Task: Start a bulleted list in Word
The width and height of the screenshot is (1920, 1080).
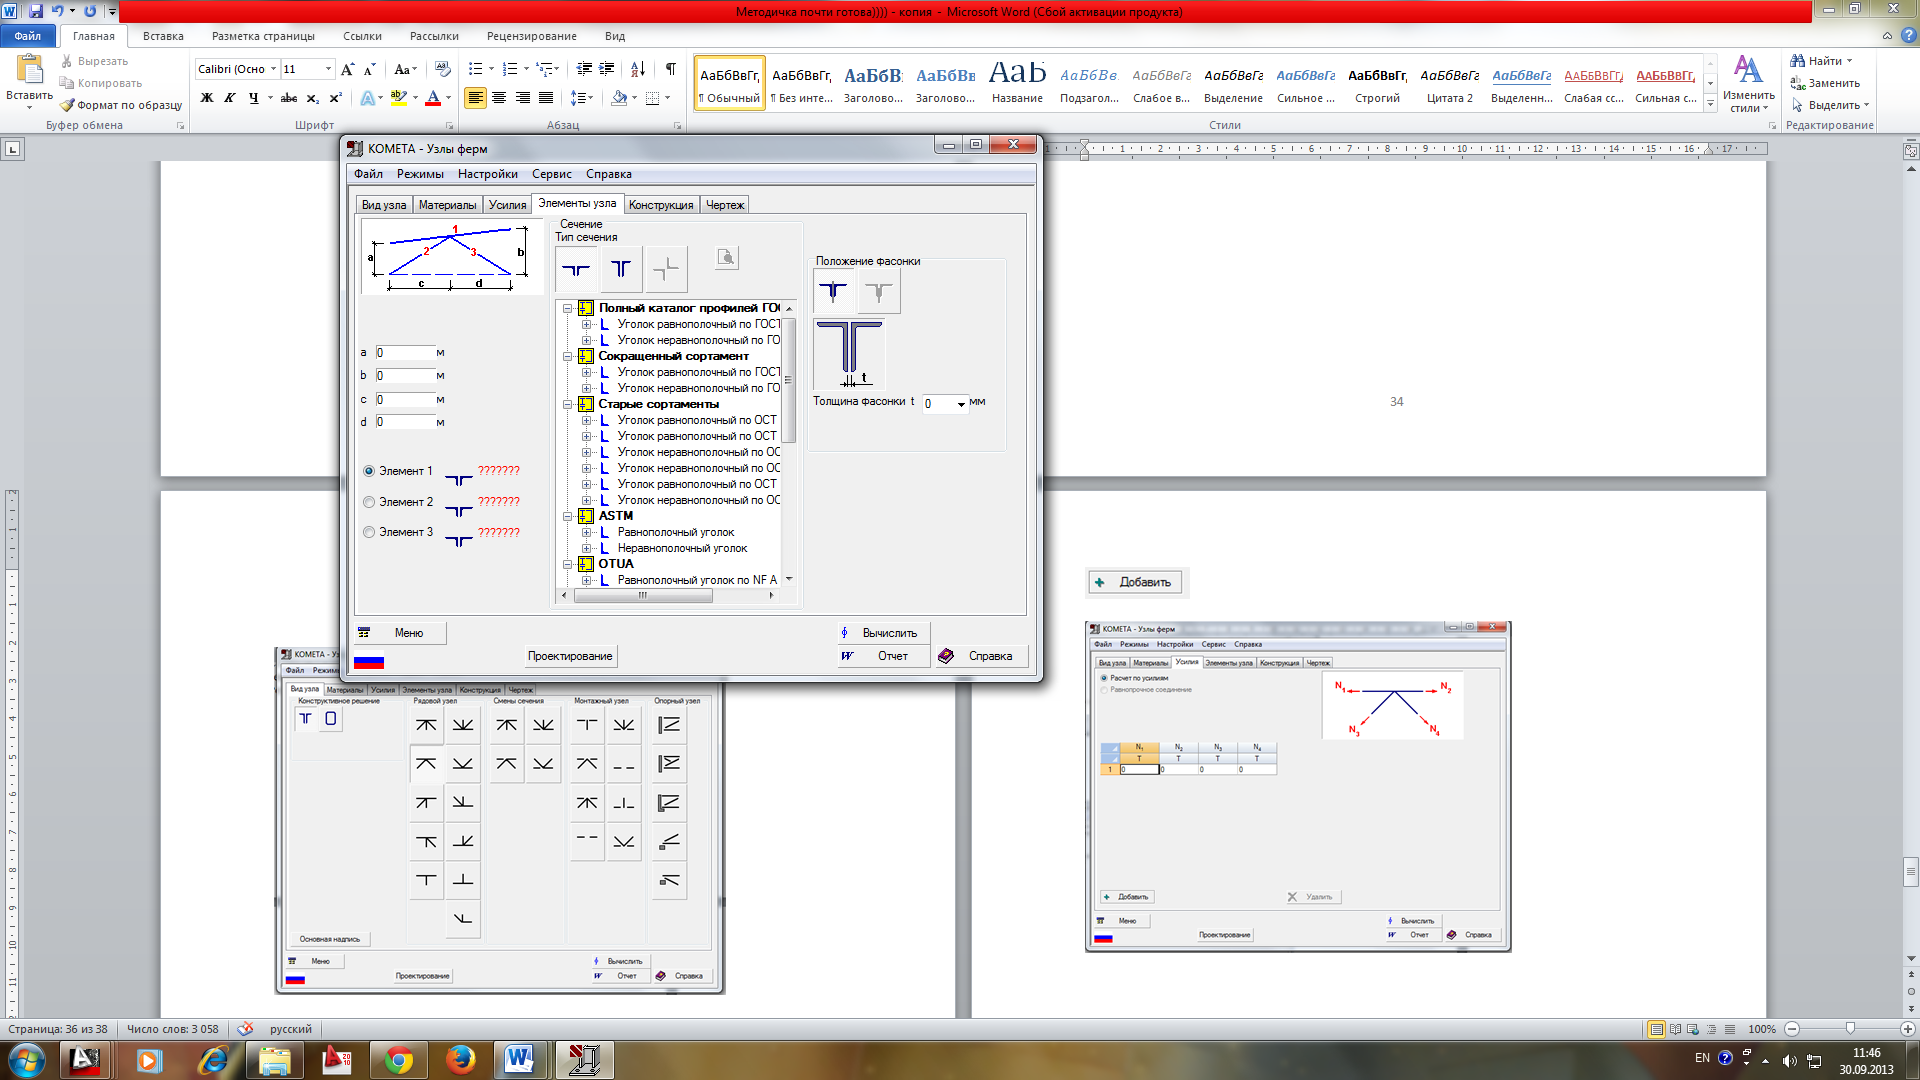Action: pyautogui.click(x=476, y=69)
